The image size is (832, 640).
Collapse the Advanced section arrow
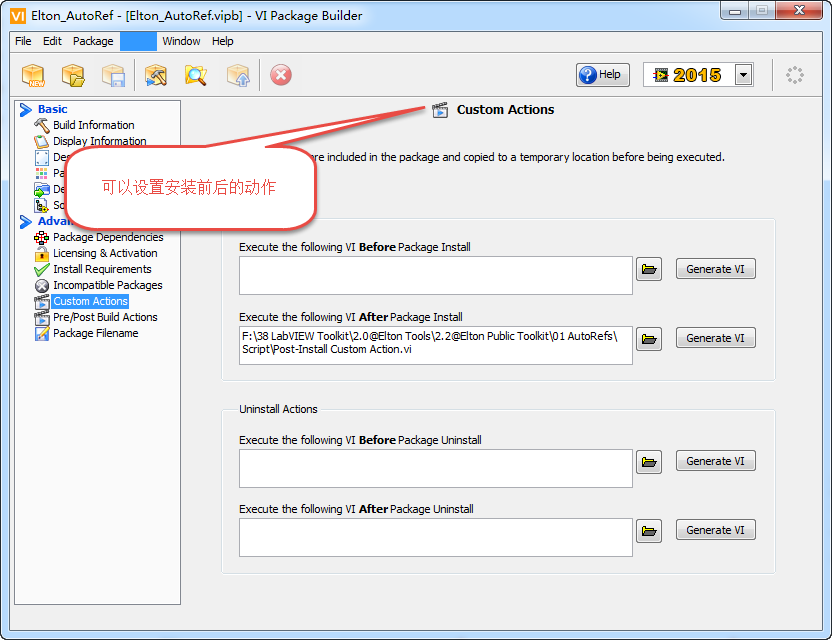click(25, 221)
